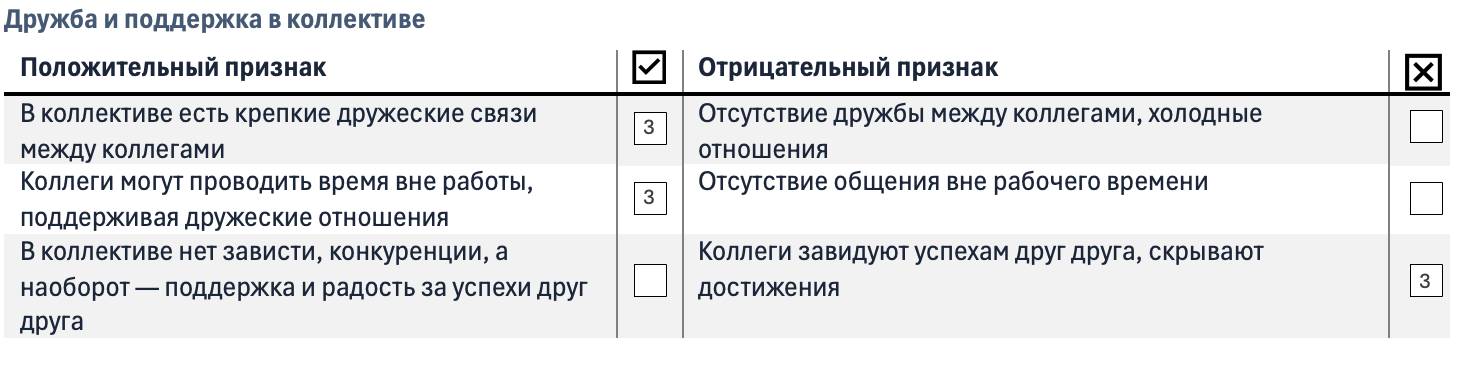
Task: Click the word 'отношения' under 'Отсутствие дружбы'
Action: coord(762,150)
